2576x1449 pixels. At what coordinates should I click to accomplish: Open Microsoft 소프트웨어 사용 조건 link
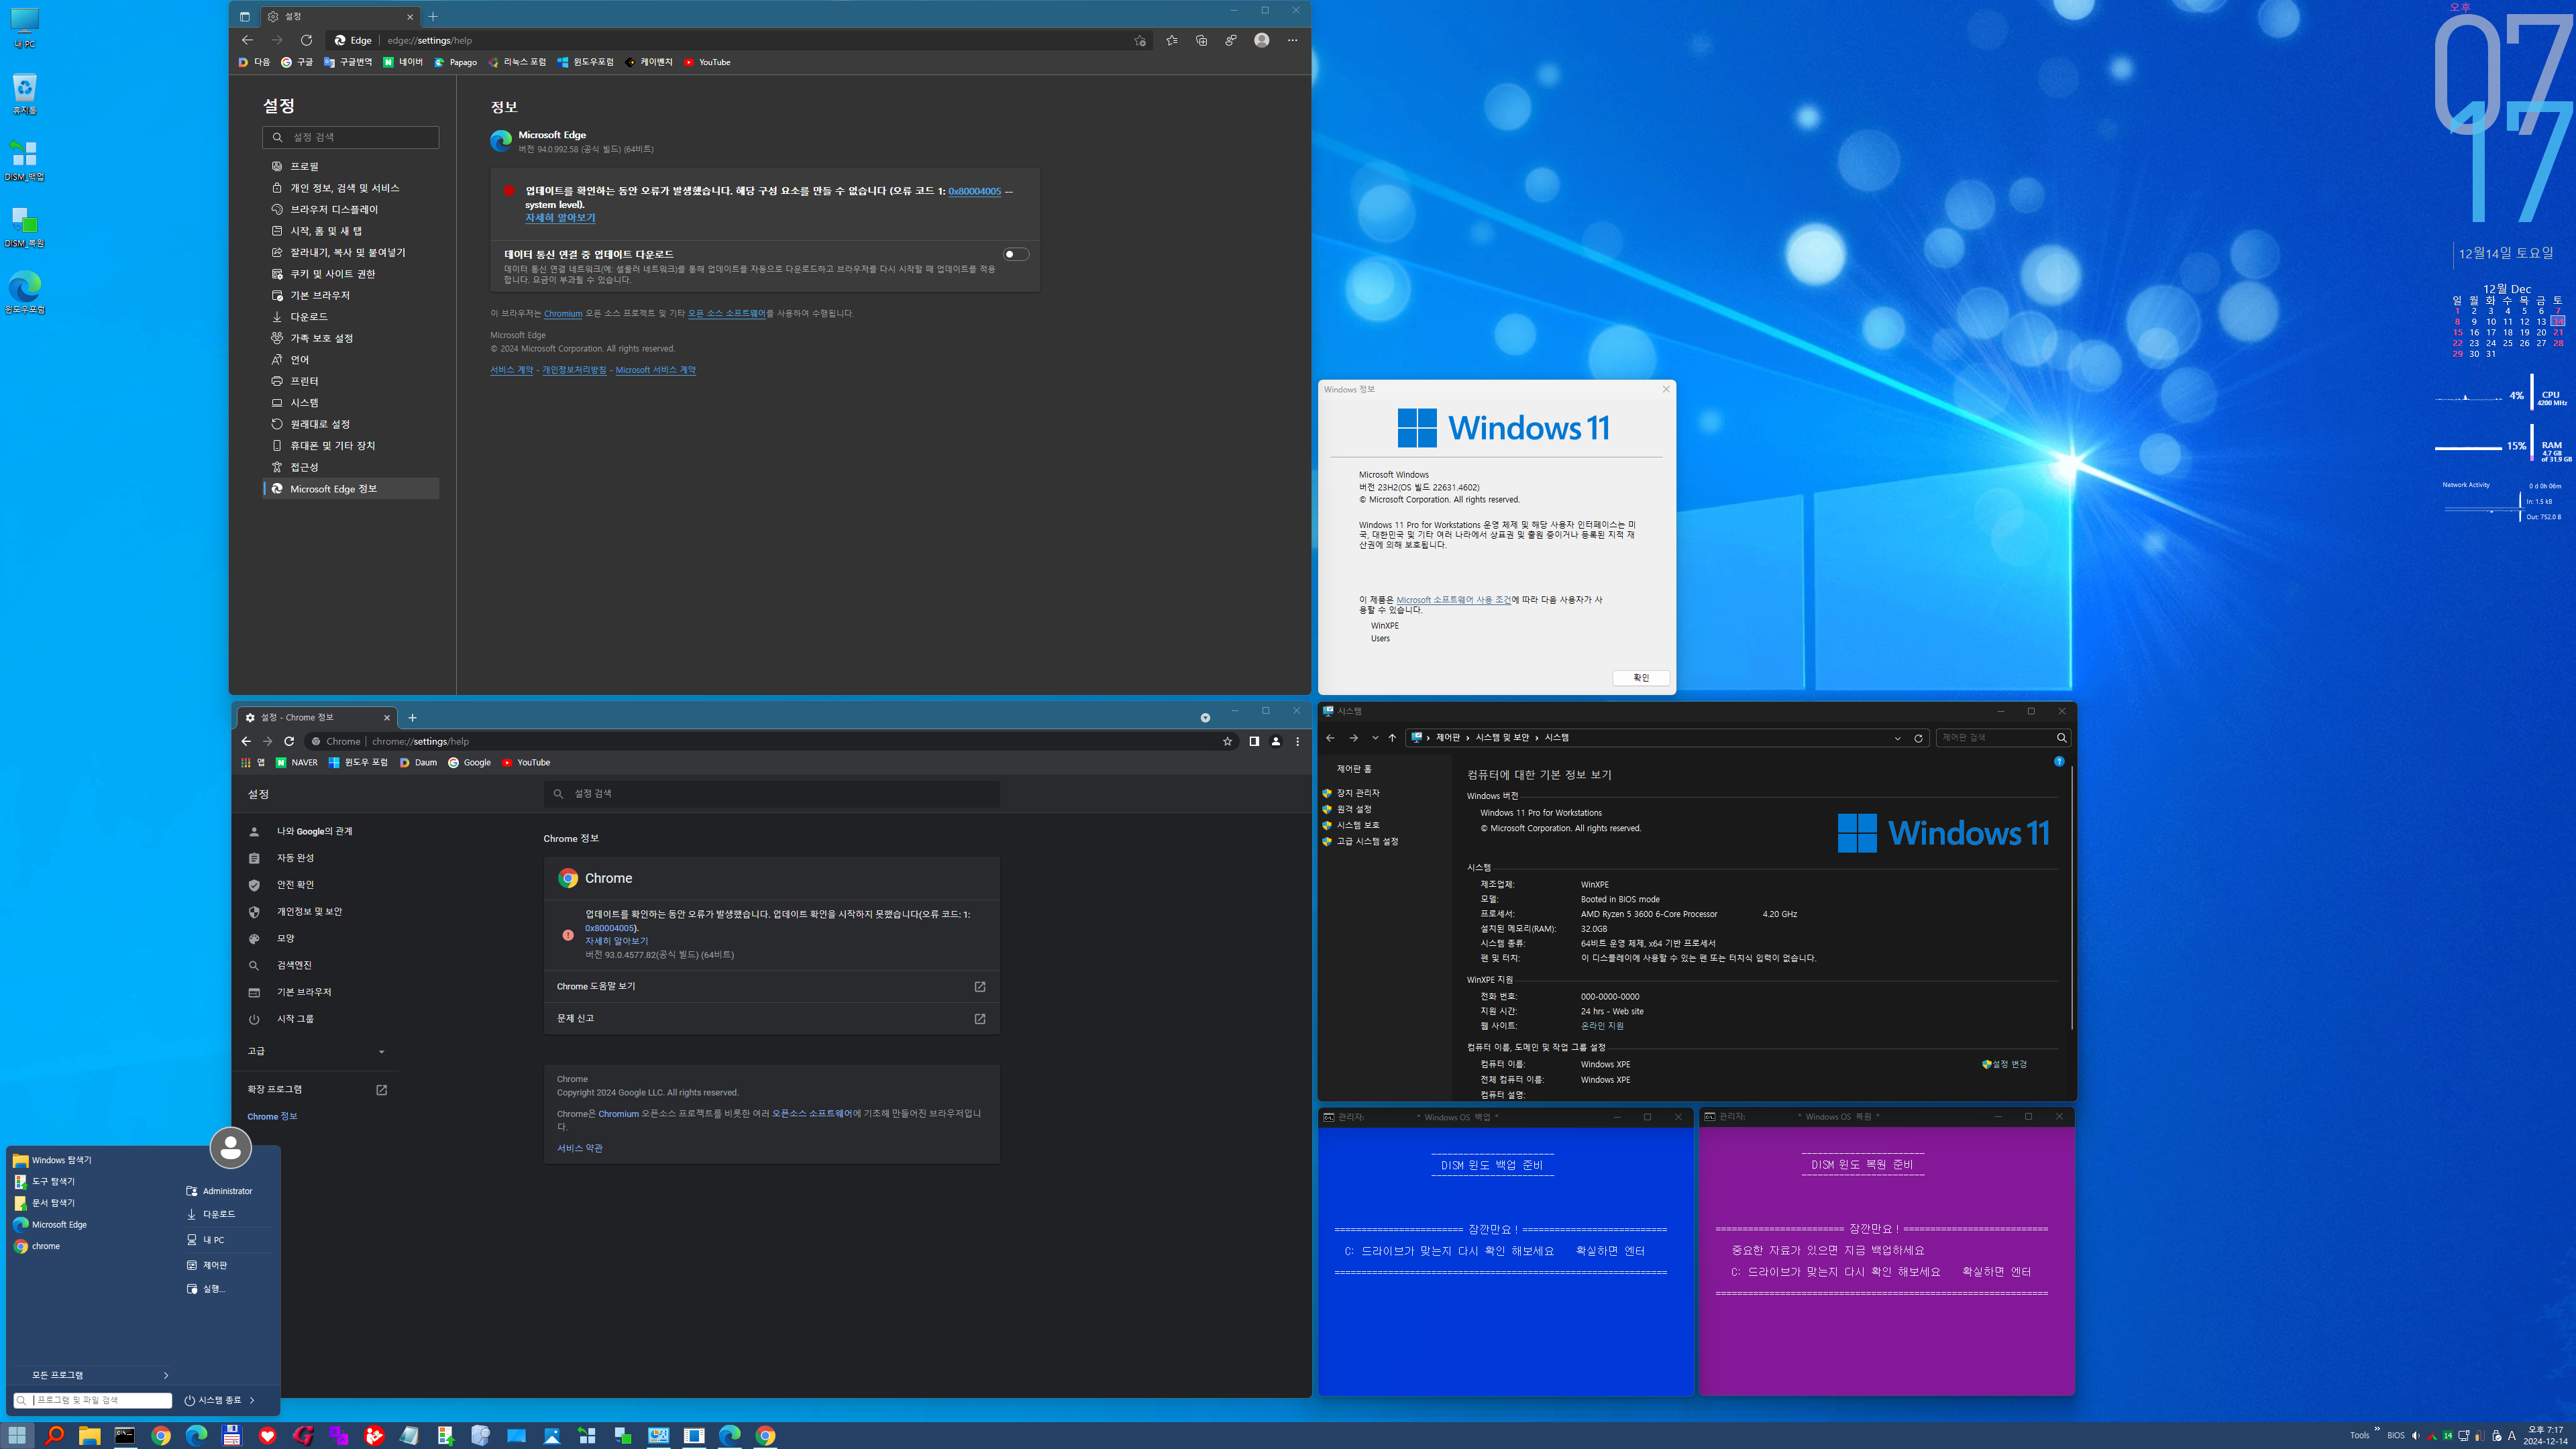tap(1453, 600)
